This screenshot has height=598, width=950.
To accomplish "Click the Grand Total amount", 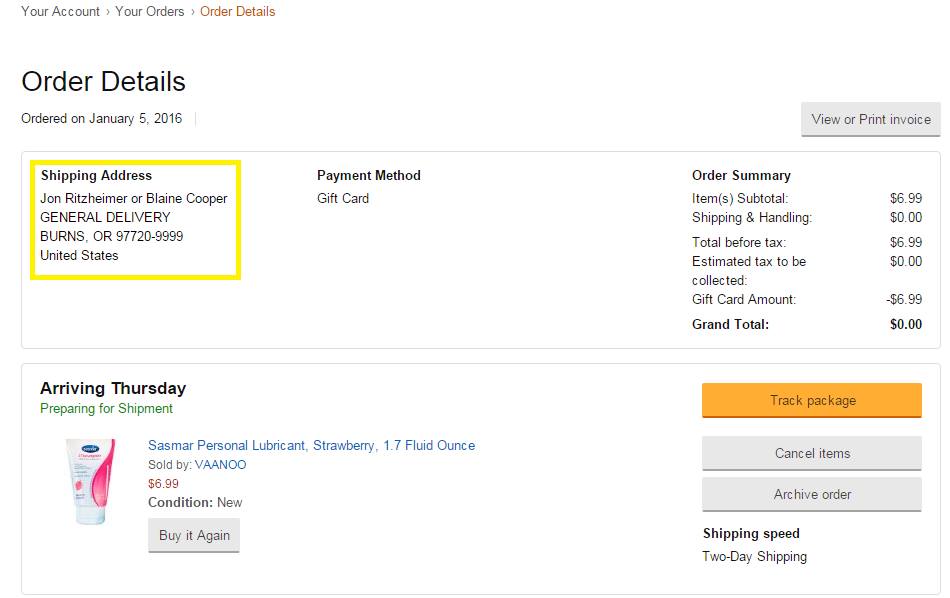I will [906, 324].
